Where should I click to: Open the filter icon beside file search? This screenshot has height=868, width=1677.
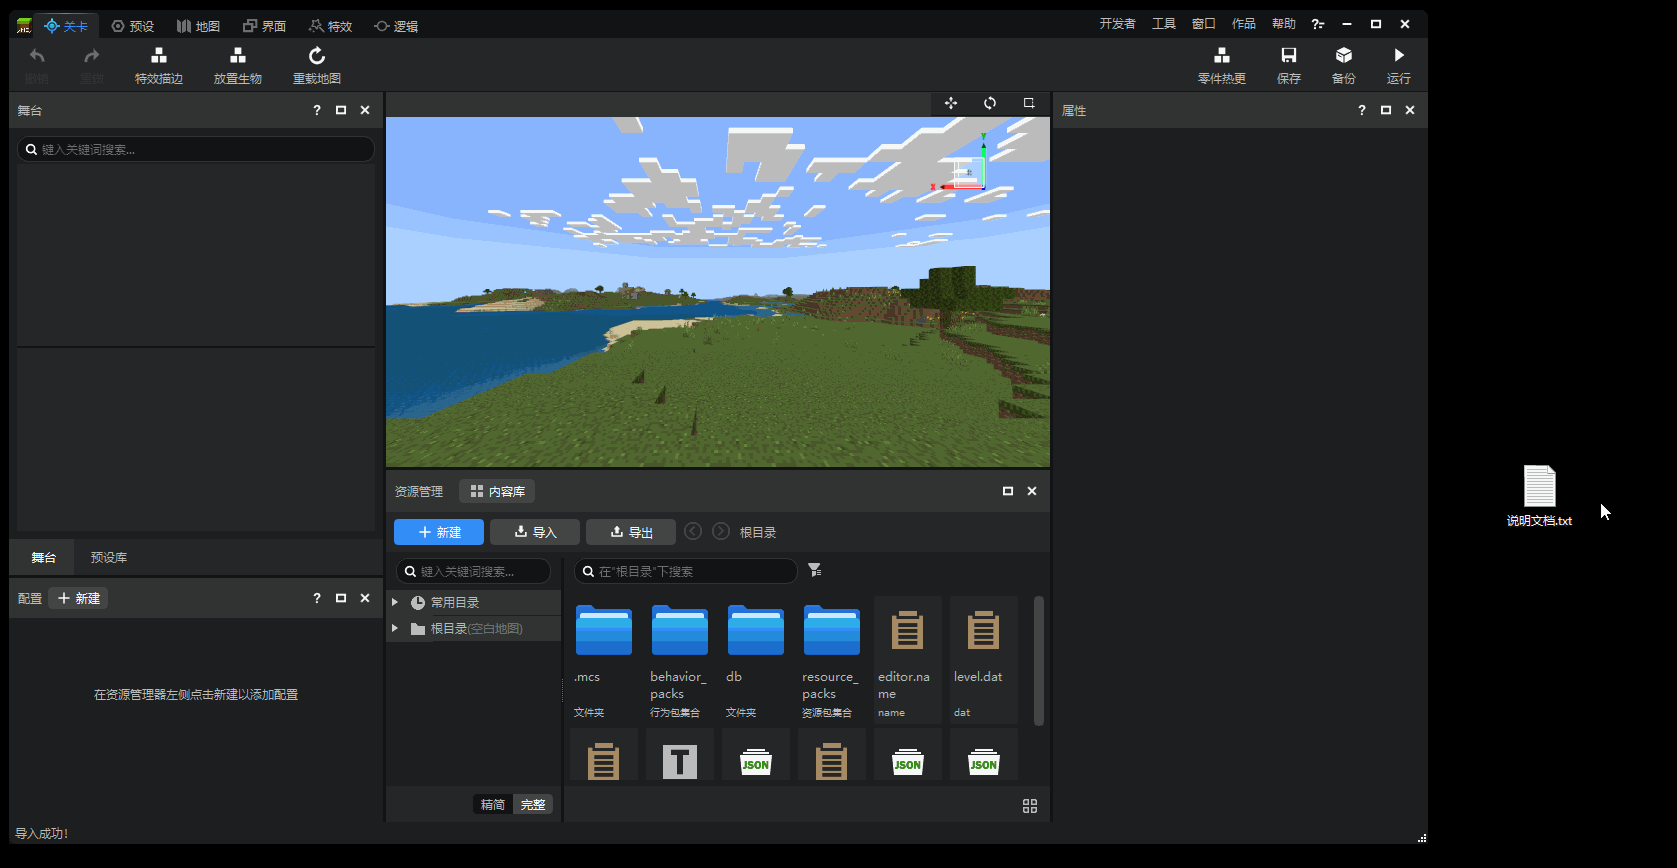815,570
